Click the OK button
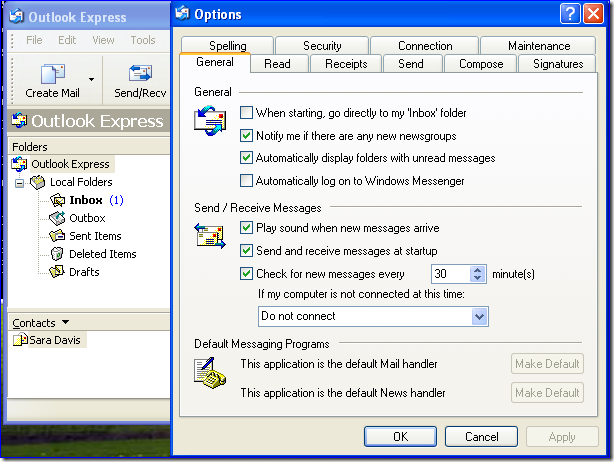This screenshot has height=462, width=614. 400,436
